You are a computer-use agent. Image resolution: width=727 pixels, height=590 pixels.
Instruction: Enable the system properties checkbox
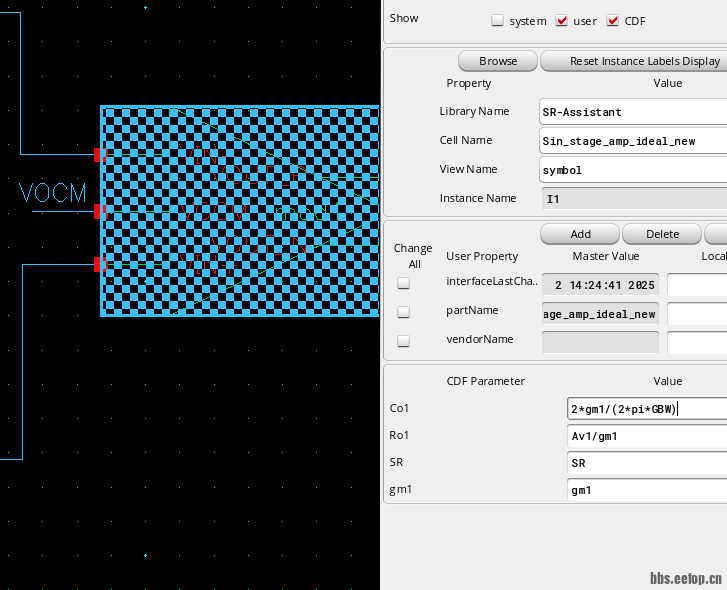[497, 21]
